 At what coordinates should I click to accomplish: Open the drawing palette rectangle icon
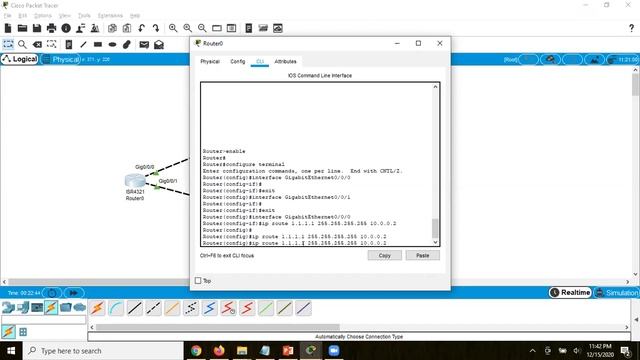click(x=217, y=28)
